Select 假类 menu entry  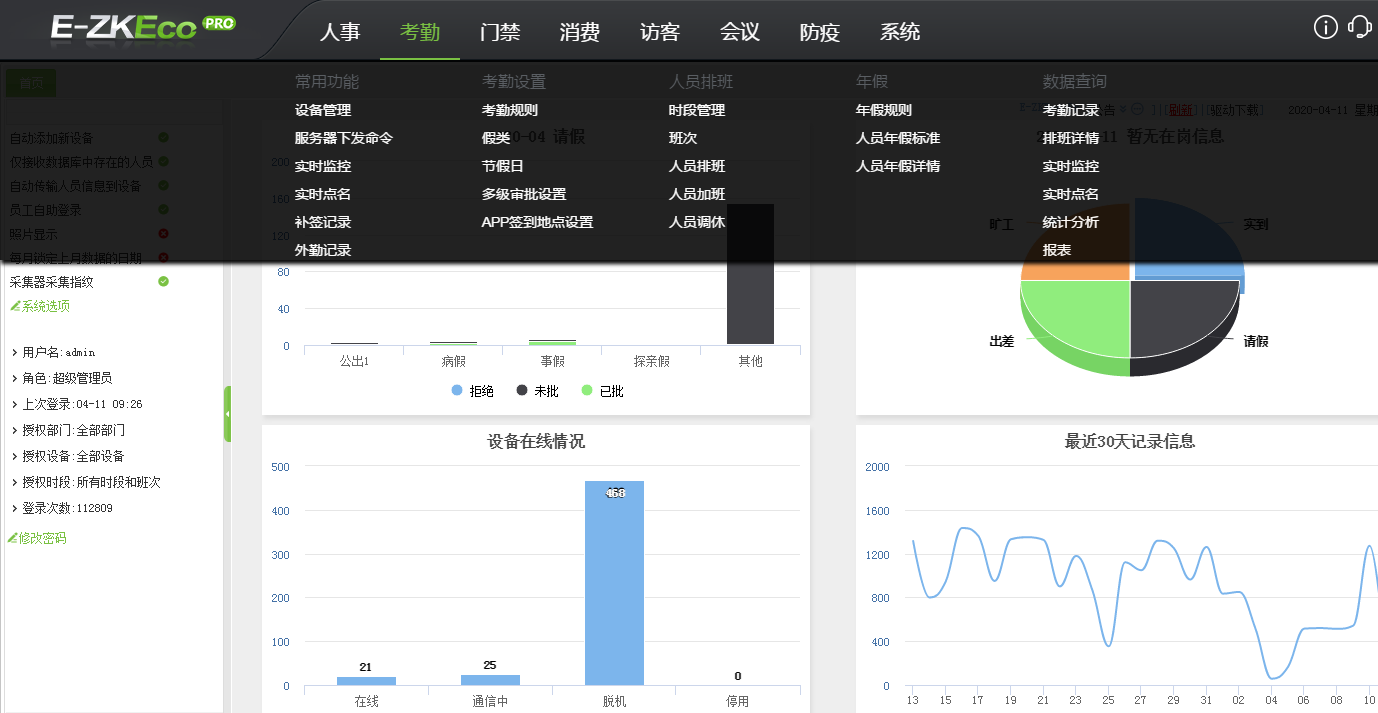tap(496, 138)
